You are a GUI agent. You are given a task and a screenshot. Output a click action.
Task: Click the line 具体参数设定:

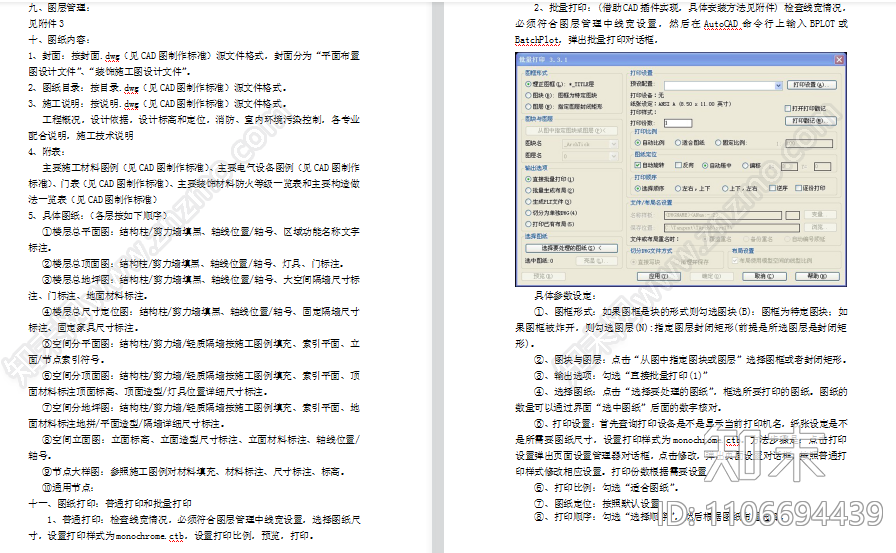(565, 296)
